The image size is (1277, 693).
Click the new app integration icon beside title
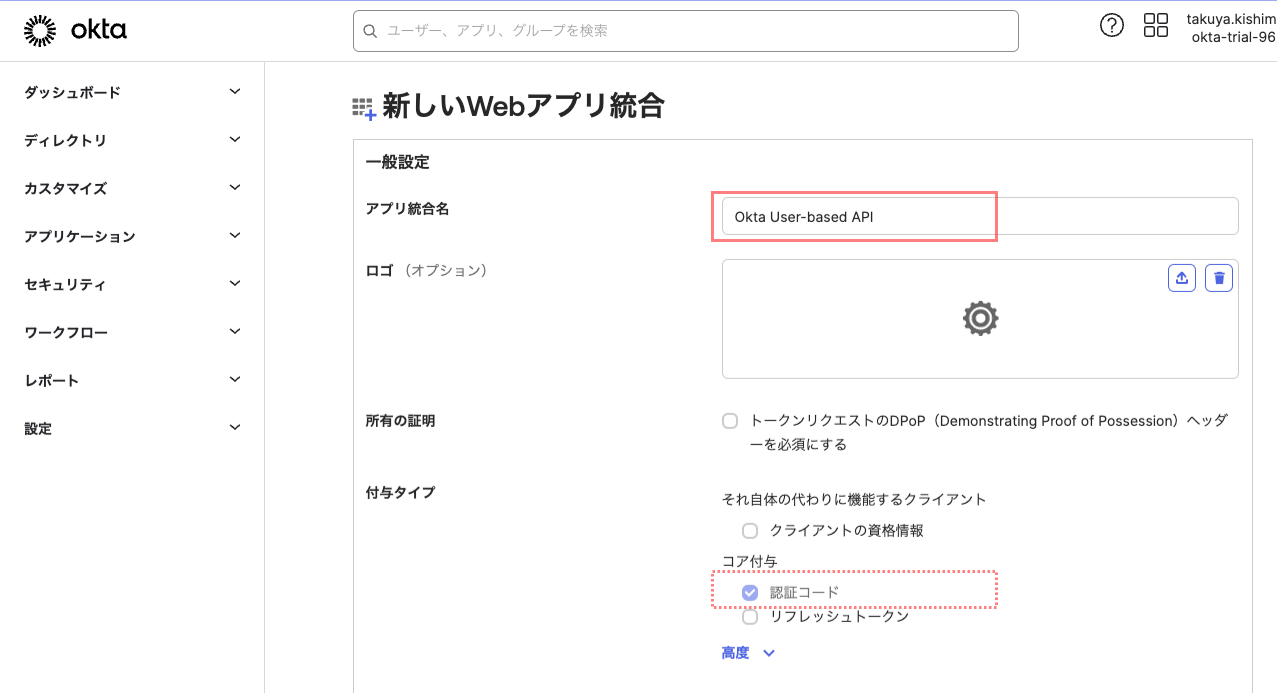tap(363, 109)
